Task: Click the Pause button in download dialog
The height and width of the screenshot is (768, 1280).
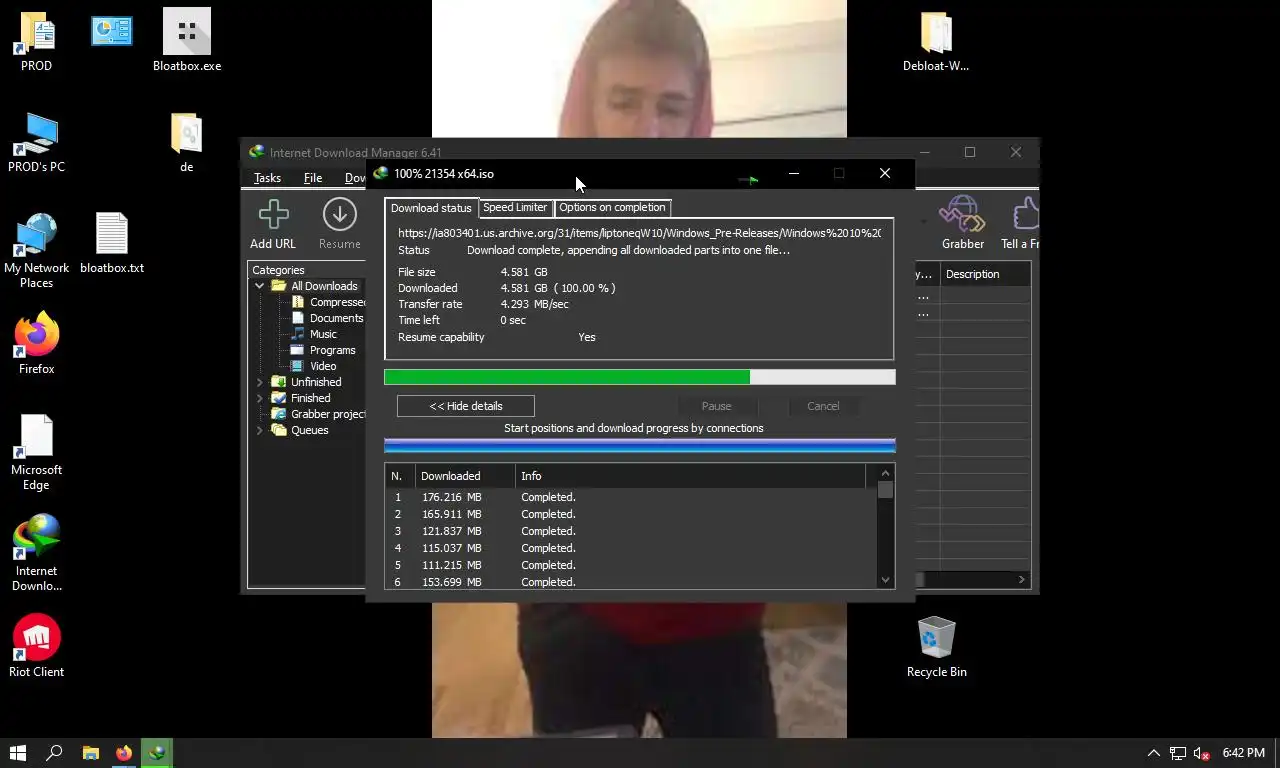Action: (x=716, y=406)
